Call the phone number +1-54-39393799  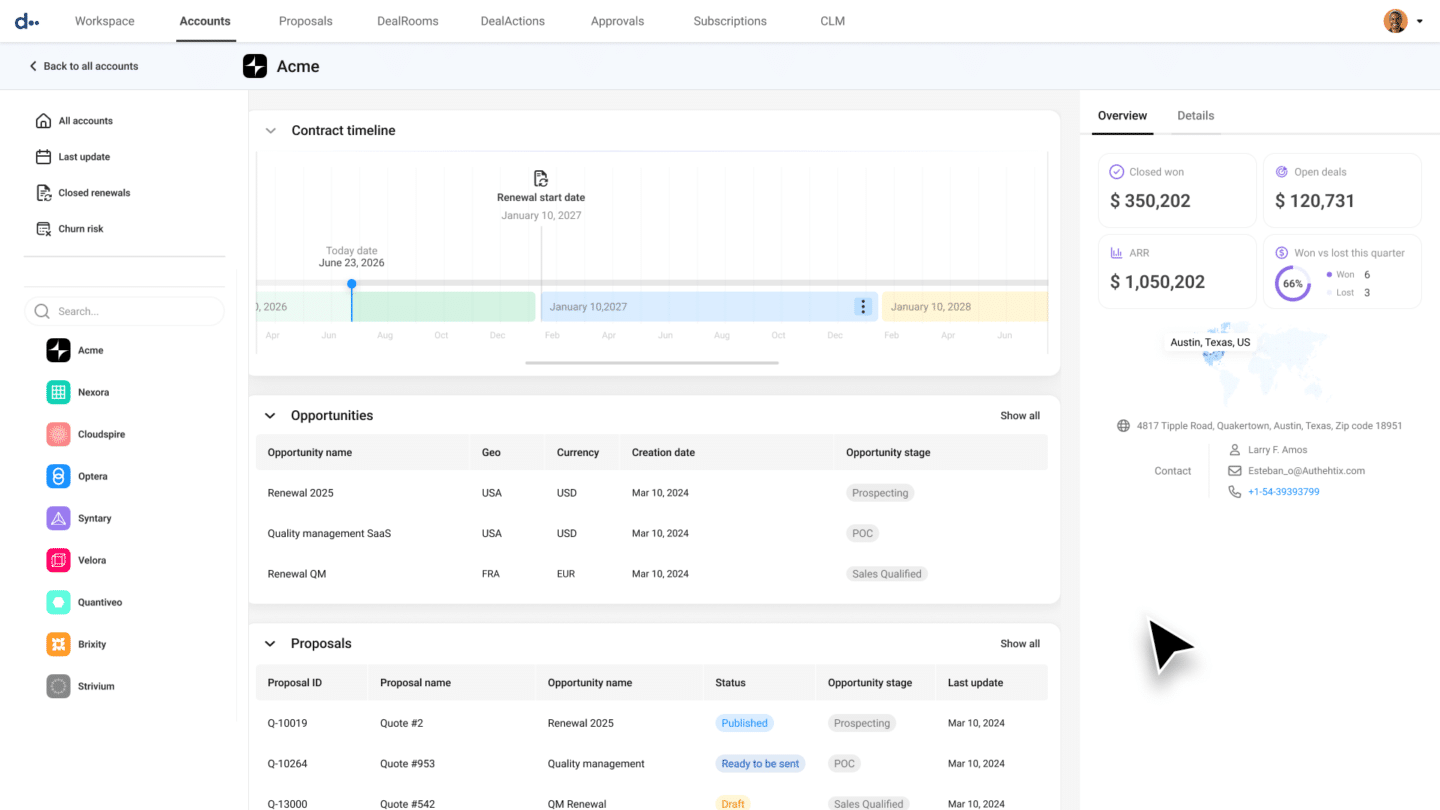click(1285, 491)
